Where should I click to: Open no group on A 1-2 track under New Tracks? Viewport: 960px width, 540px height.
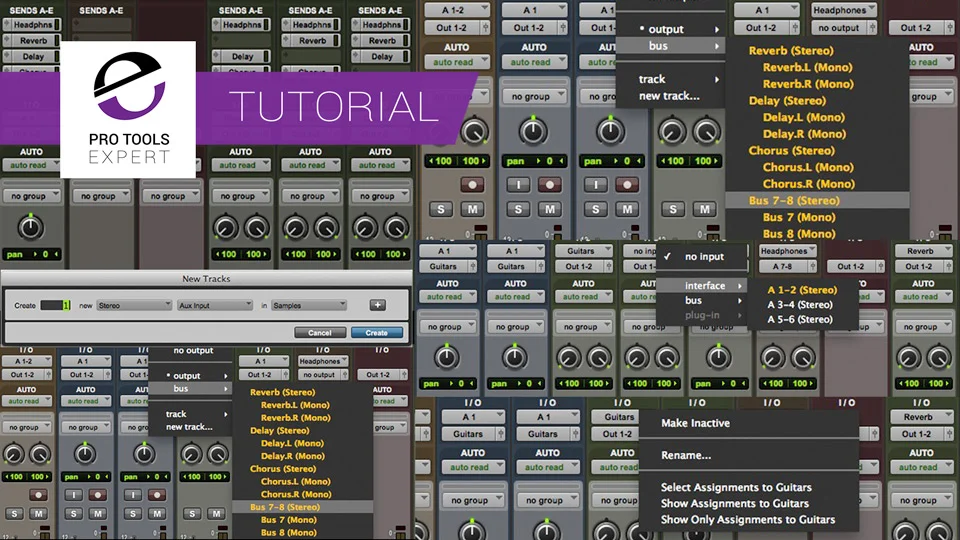(26, 427)
